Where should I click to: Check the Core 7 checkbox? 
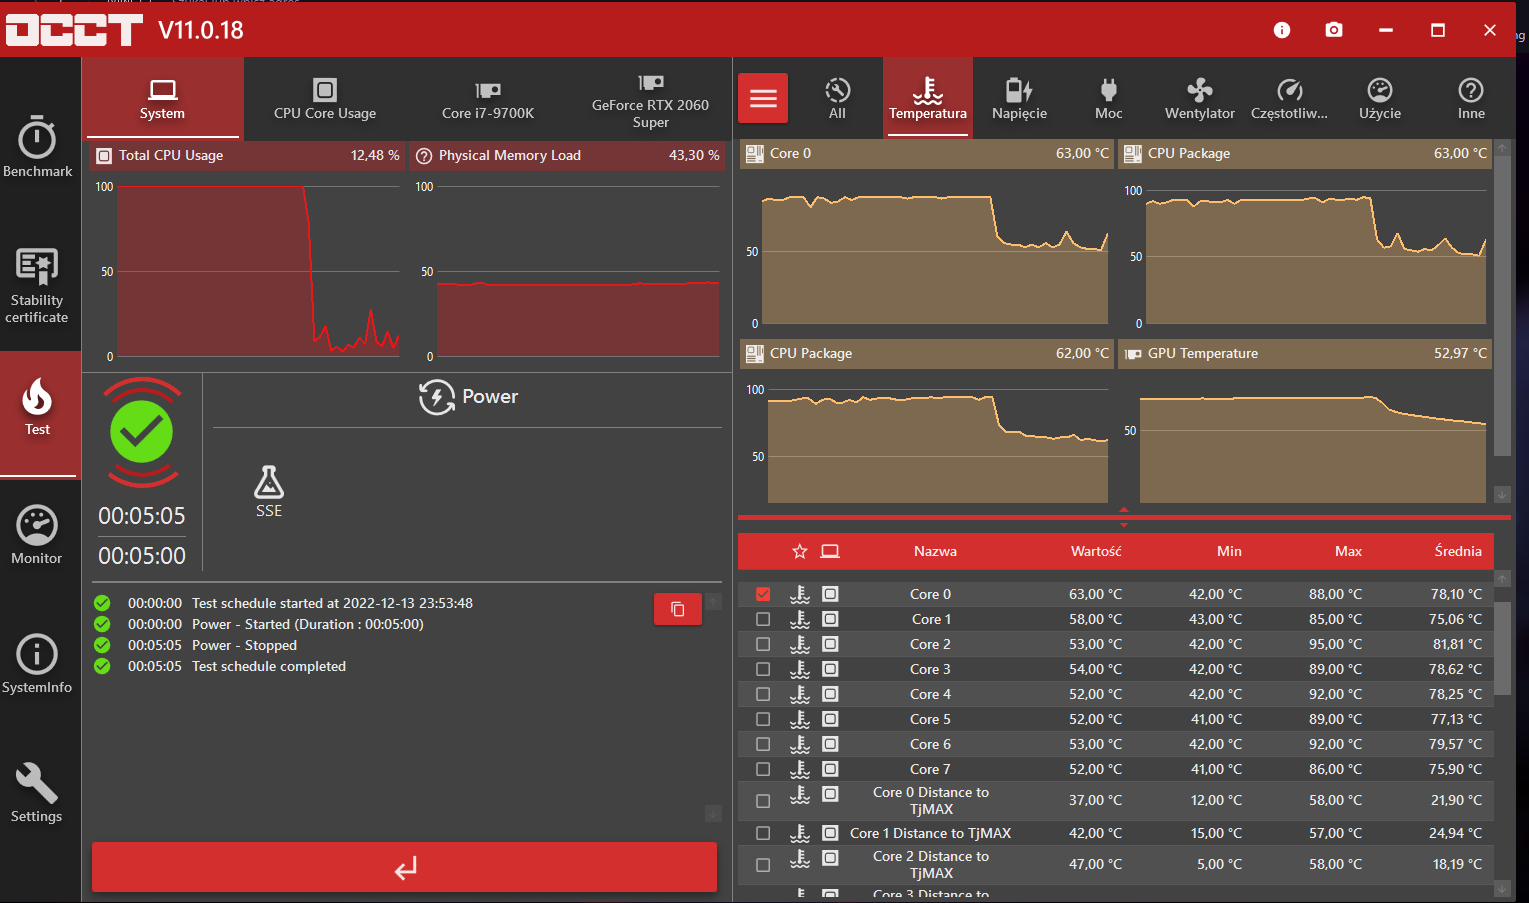click(x=763, y=769)
